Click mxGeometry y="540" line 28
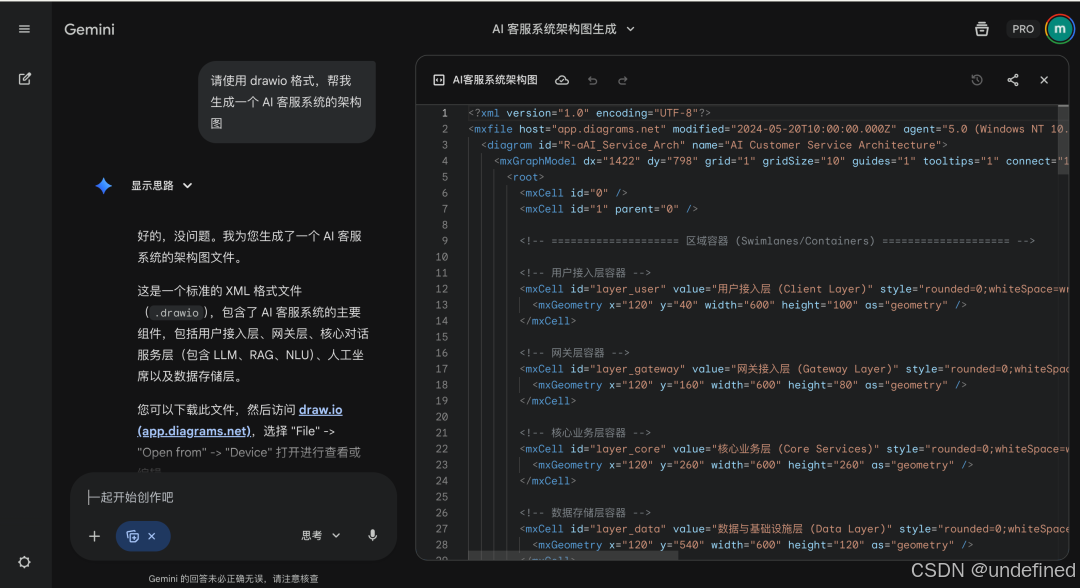The width and height of the screenshot is (1080, 588). (752, 545)
